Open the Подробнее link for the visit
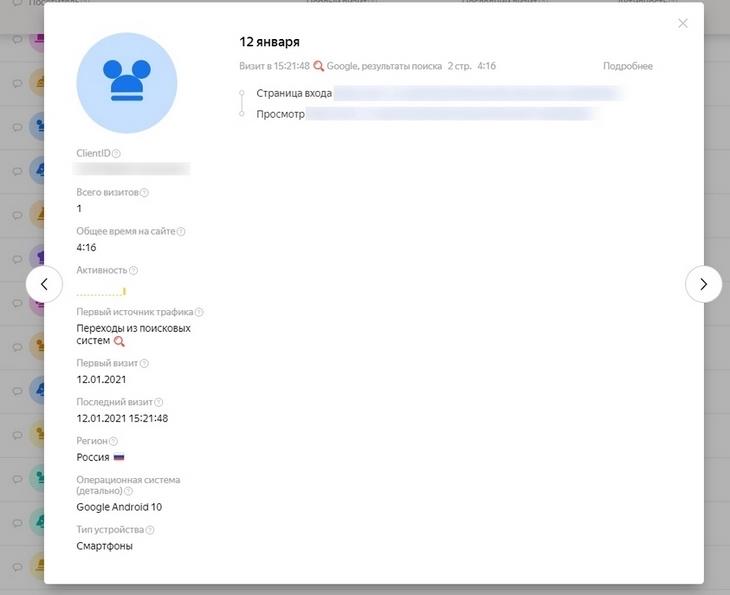 [627, 66]
